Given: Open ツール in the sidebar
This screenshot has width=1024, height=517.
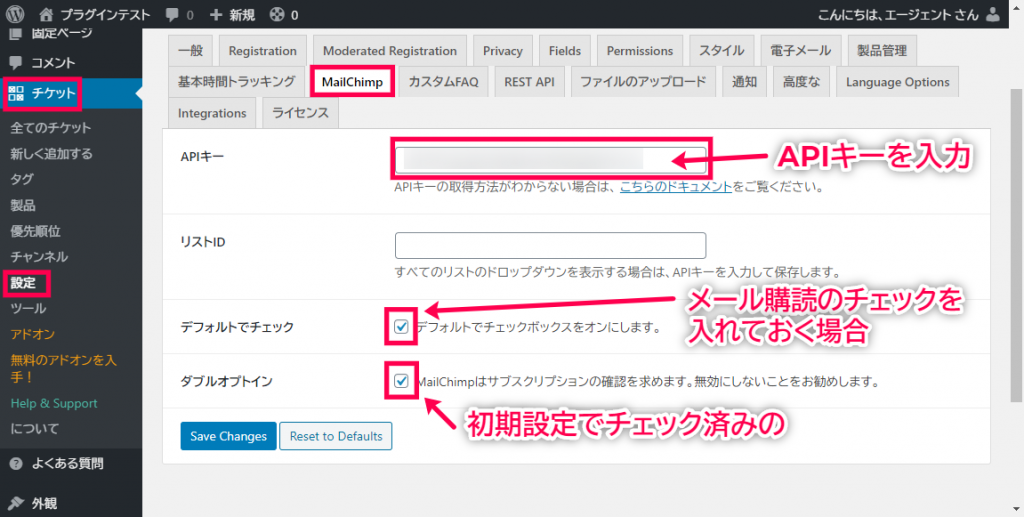Looking at the screenshot, I should [x=28, y=308].
